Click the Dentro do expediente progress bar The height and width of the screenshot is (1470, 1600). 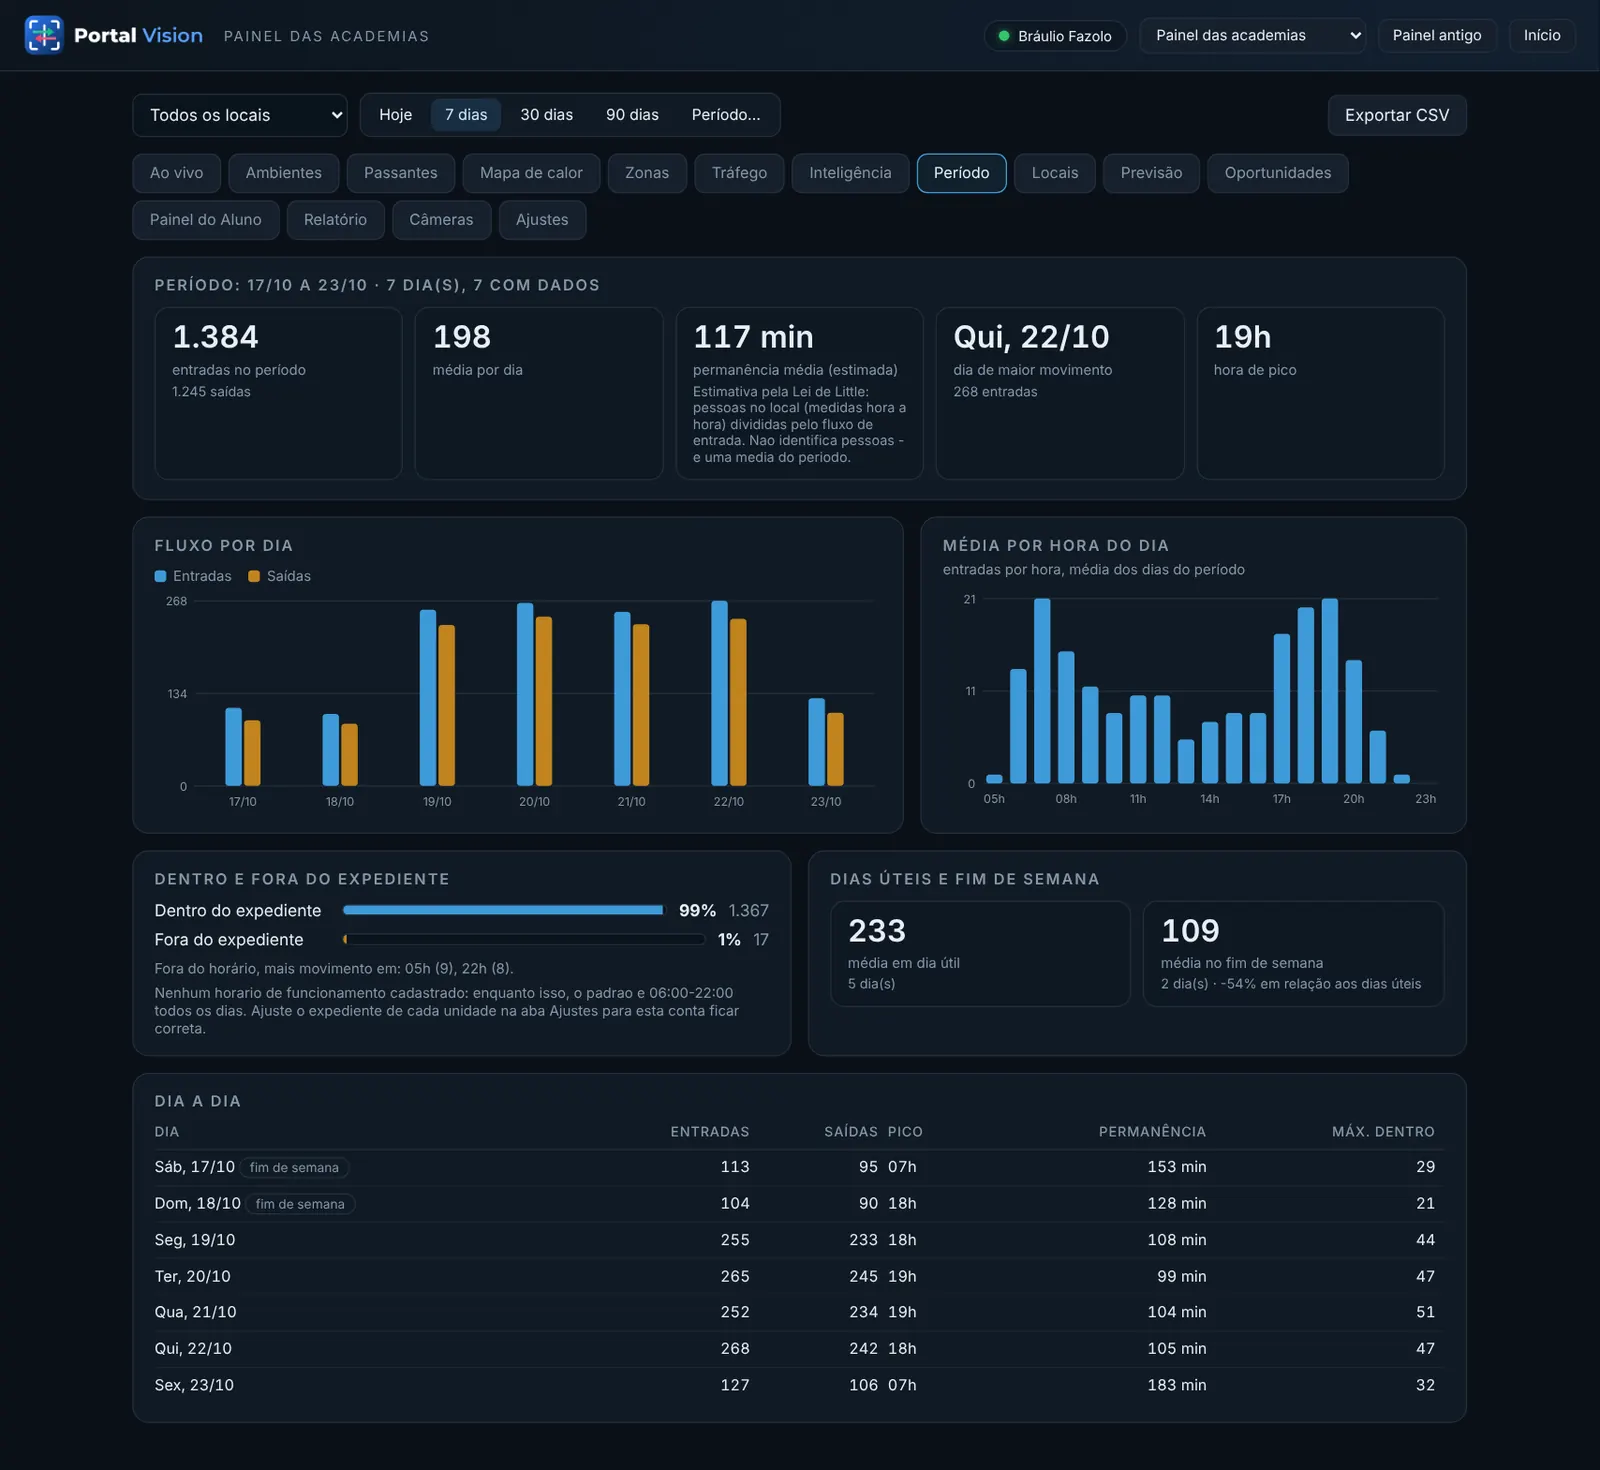(x=504, y=910)
